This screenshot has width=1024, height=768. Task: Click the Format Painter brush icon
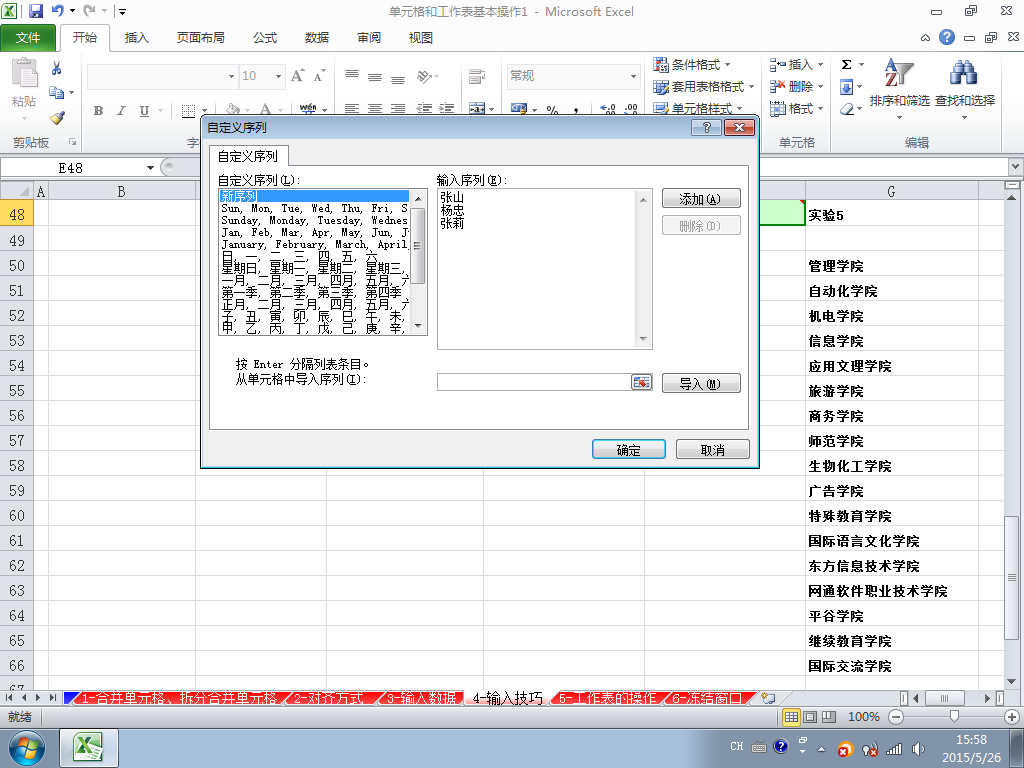(x=57, y=118)
